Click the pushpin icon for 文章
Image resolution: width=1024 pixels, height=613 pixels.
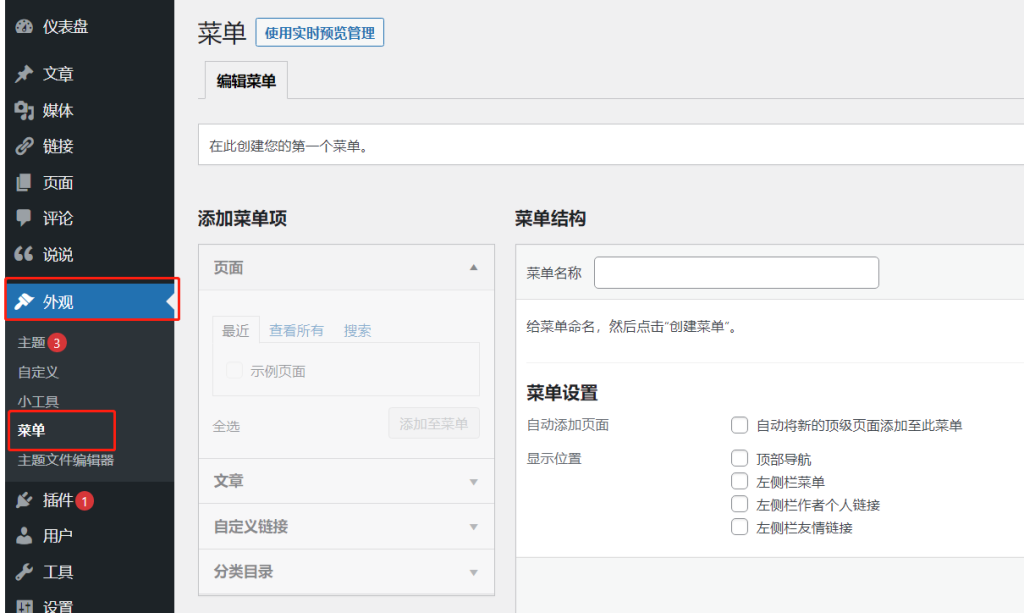(25, 75)
